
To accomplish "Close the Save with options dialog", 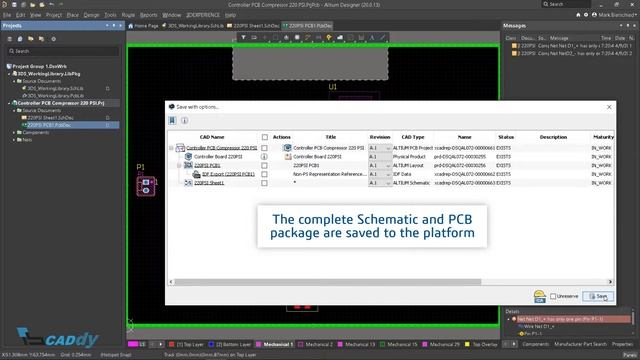I will tap(609, 107).
